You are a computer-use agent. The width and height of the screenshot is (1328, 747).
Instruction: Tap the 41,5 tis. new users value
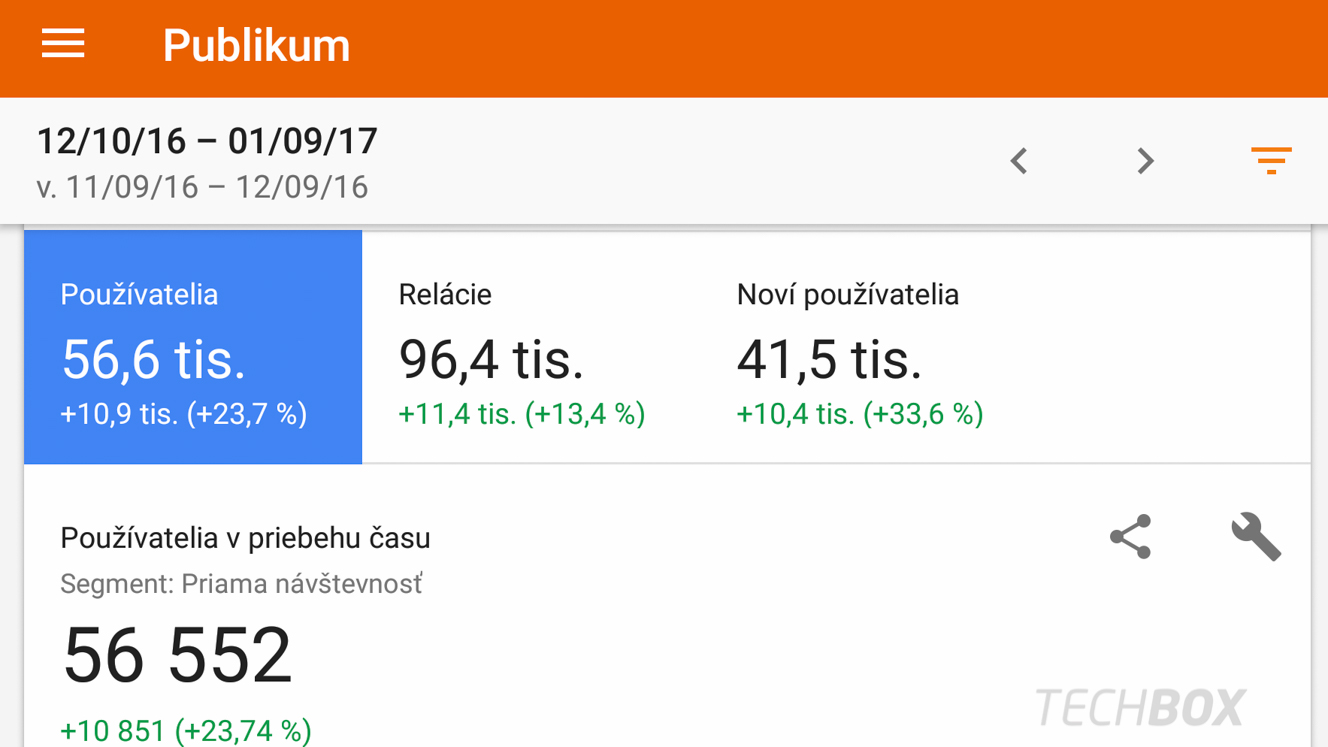point(829,359)
